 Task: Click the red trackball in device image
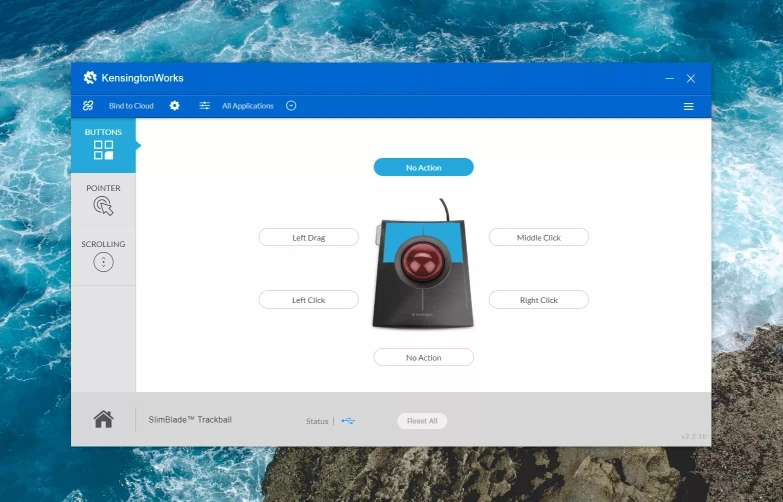422,261
